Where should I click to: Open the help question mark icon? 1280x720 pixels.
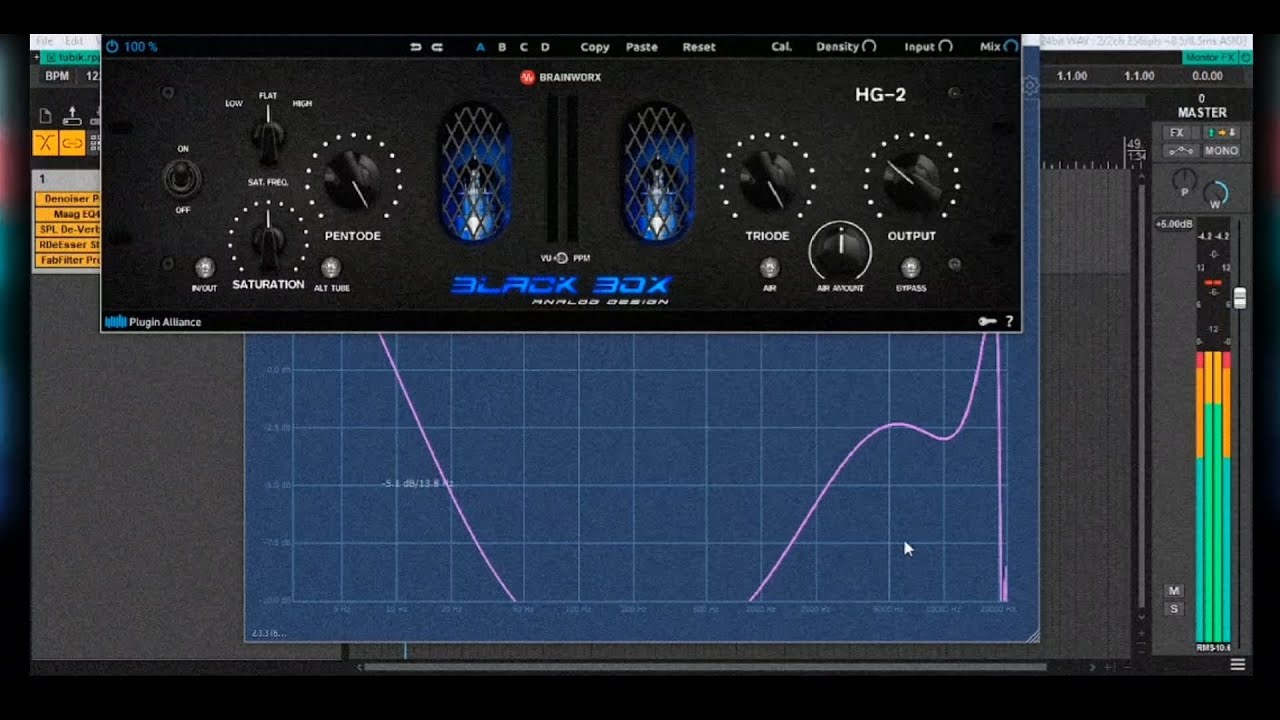[1009, 322]
